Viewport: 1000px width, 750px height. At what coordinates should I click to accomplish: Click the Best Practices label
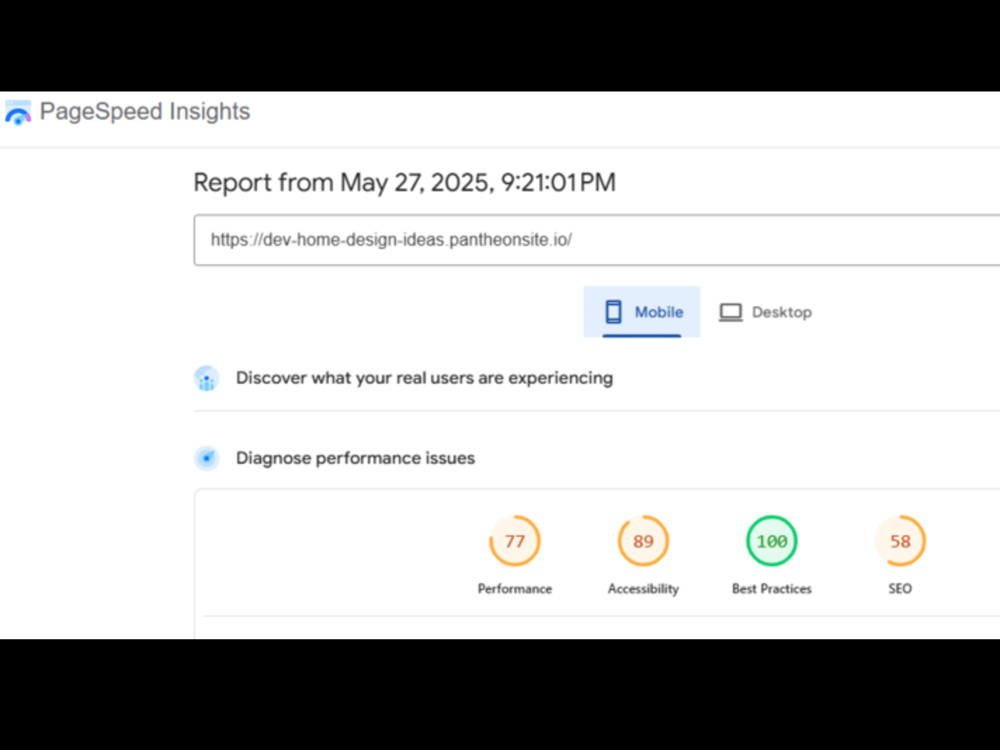(x=772, y=589)
